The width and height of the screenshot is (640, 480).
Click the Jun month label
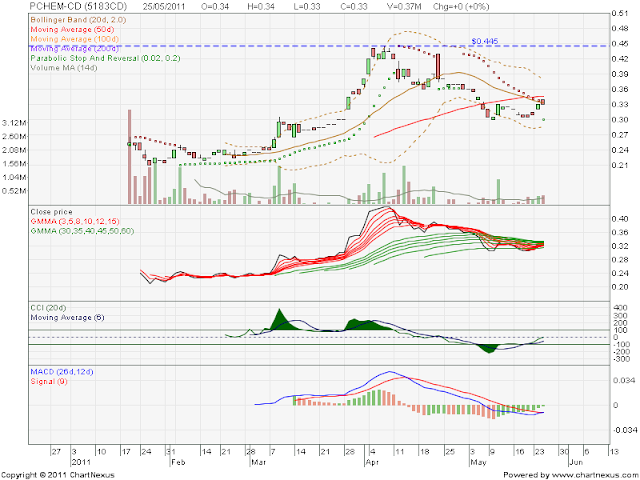pyautogui.click(x=576, y=462)
